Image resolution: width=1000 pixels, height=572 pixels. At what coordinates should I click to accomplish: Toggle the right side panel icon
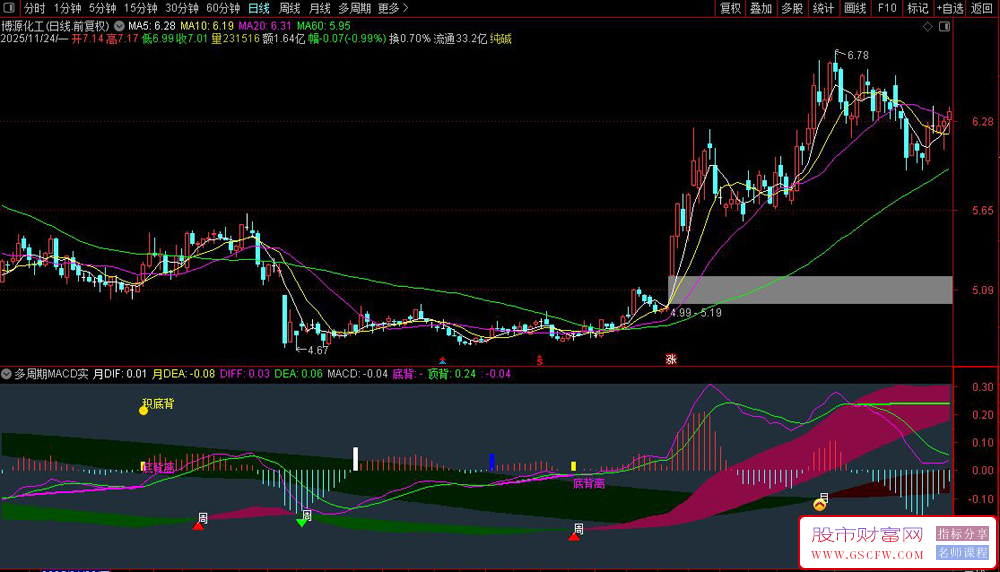[945, 26]
